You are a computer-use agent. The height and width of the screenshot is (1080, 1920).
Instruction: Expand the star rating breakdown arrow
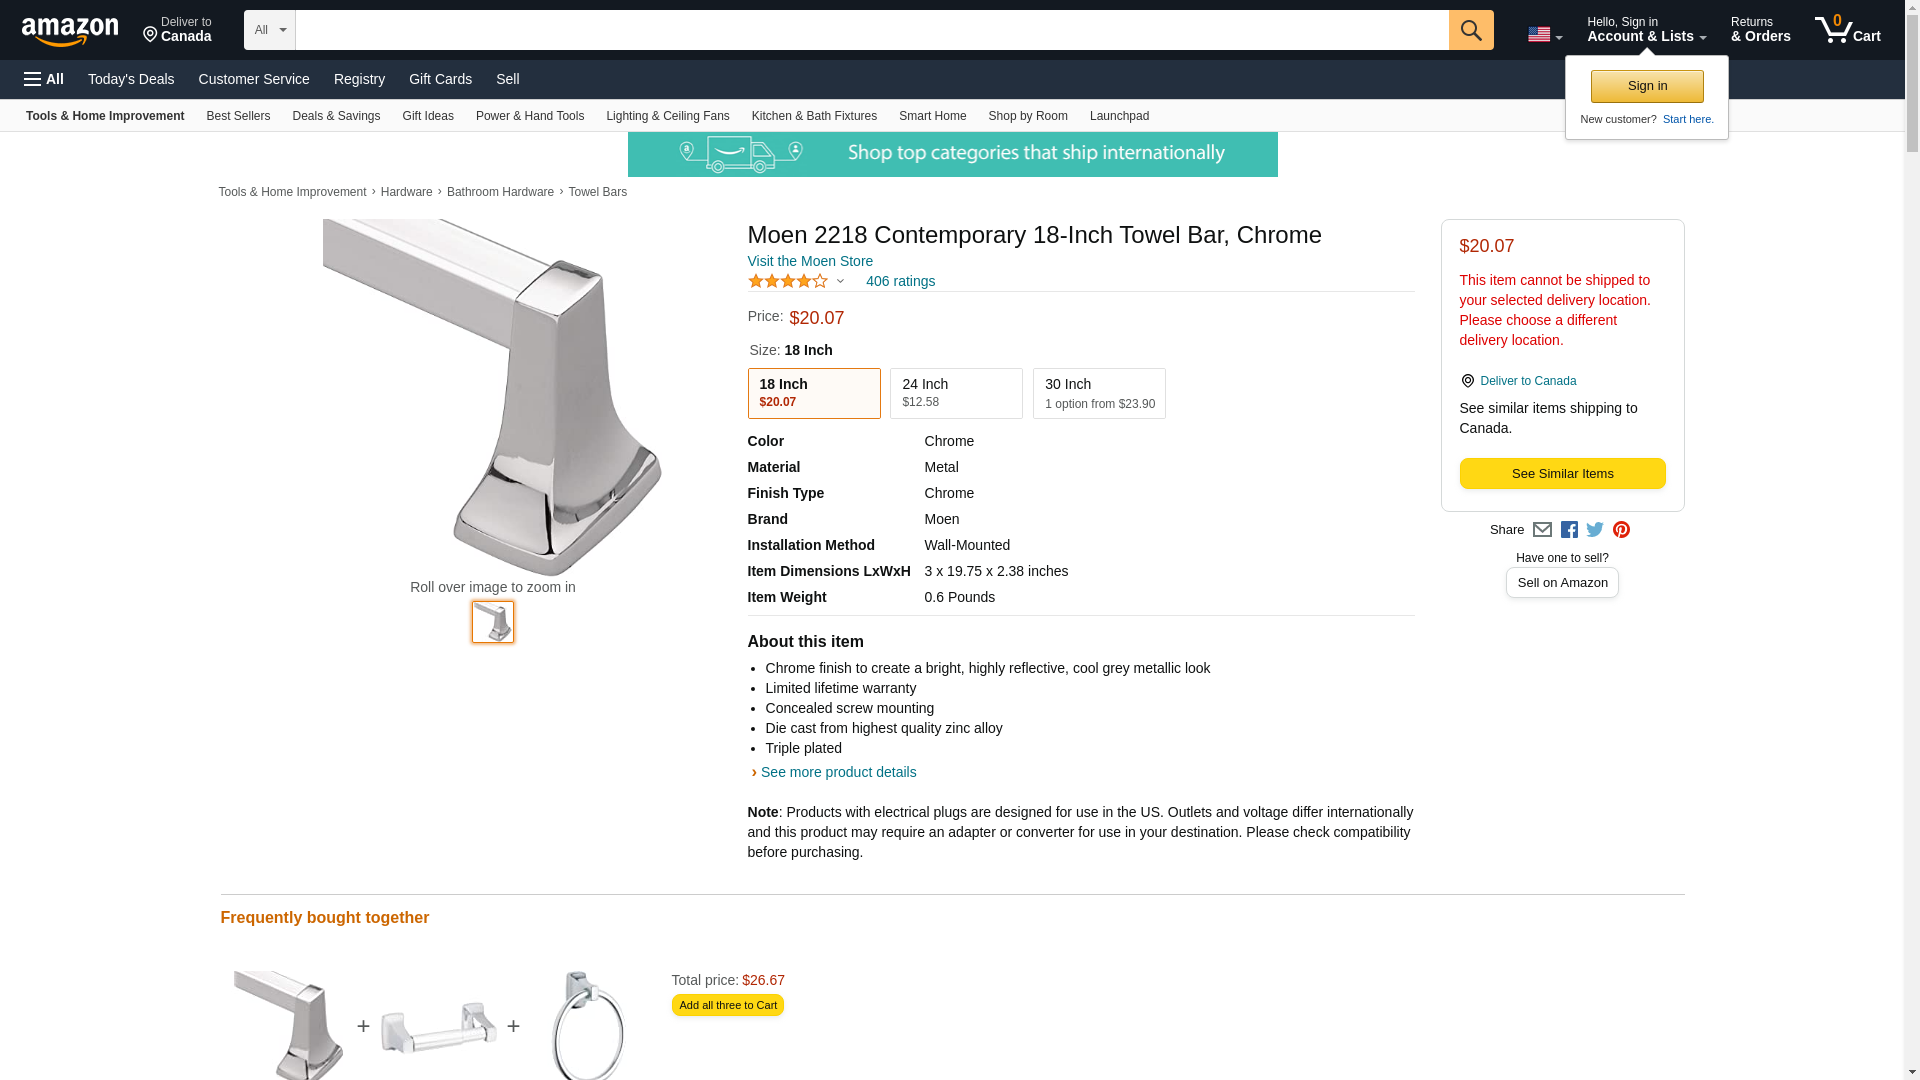point(840,281)
